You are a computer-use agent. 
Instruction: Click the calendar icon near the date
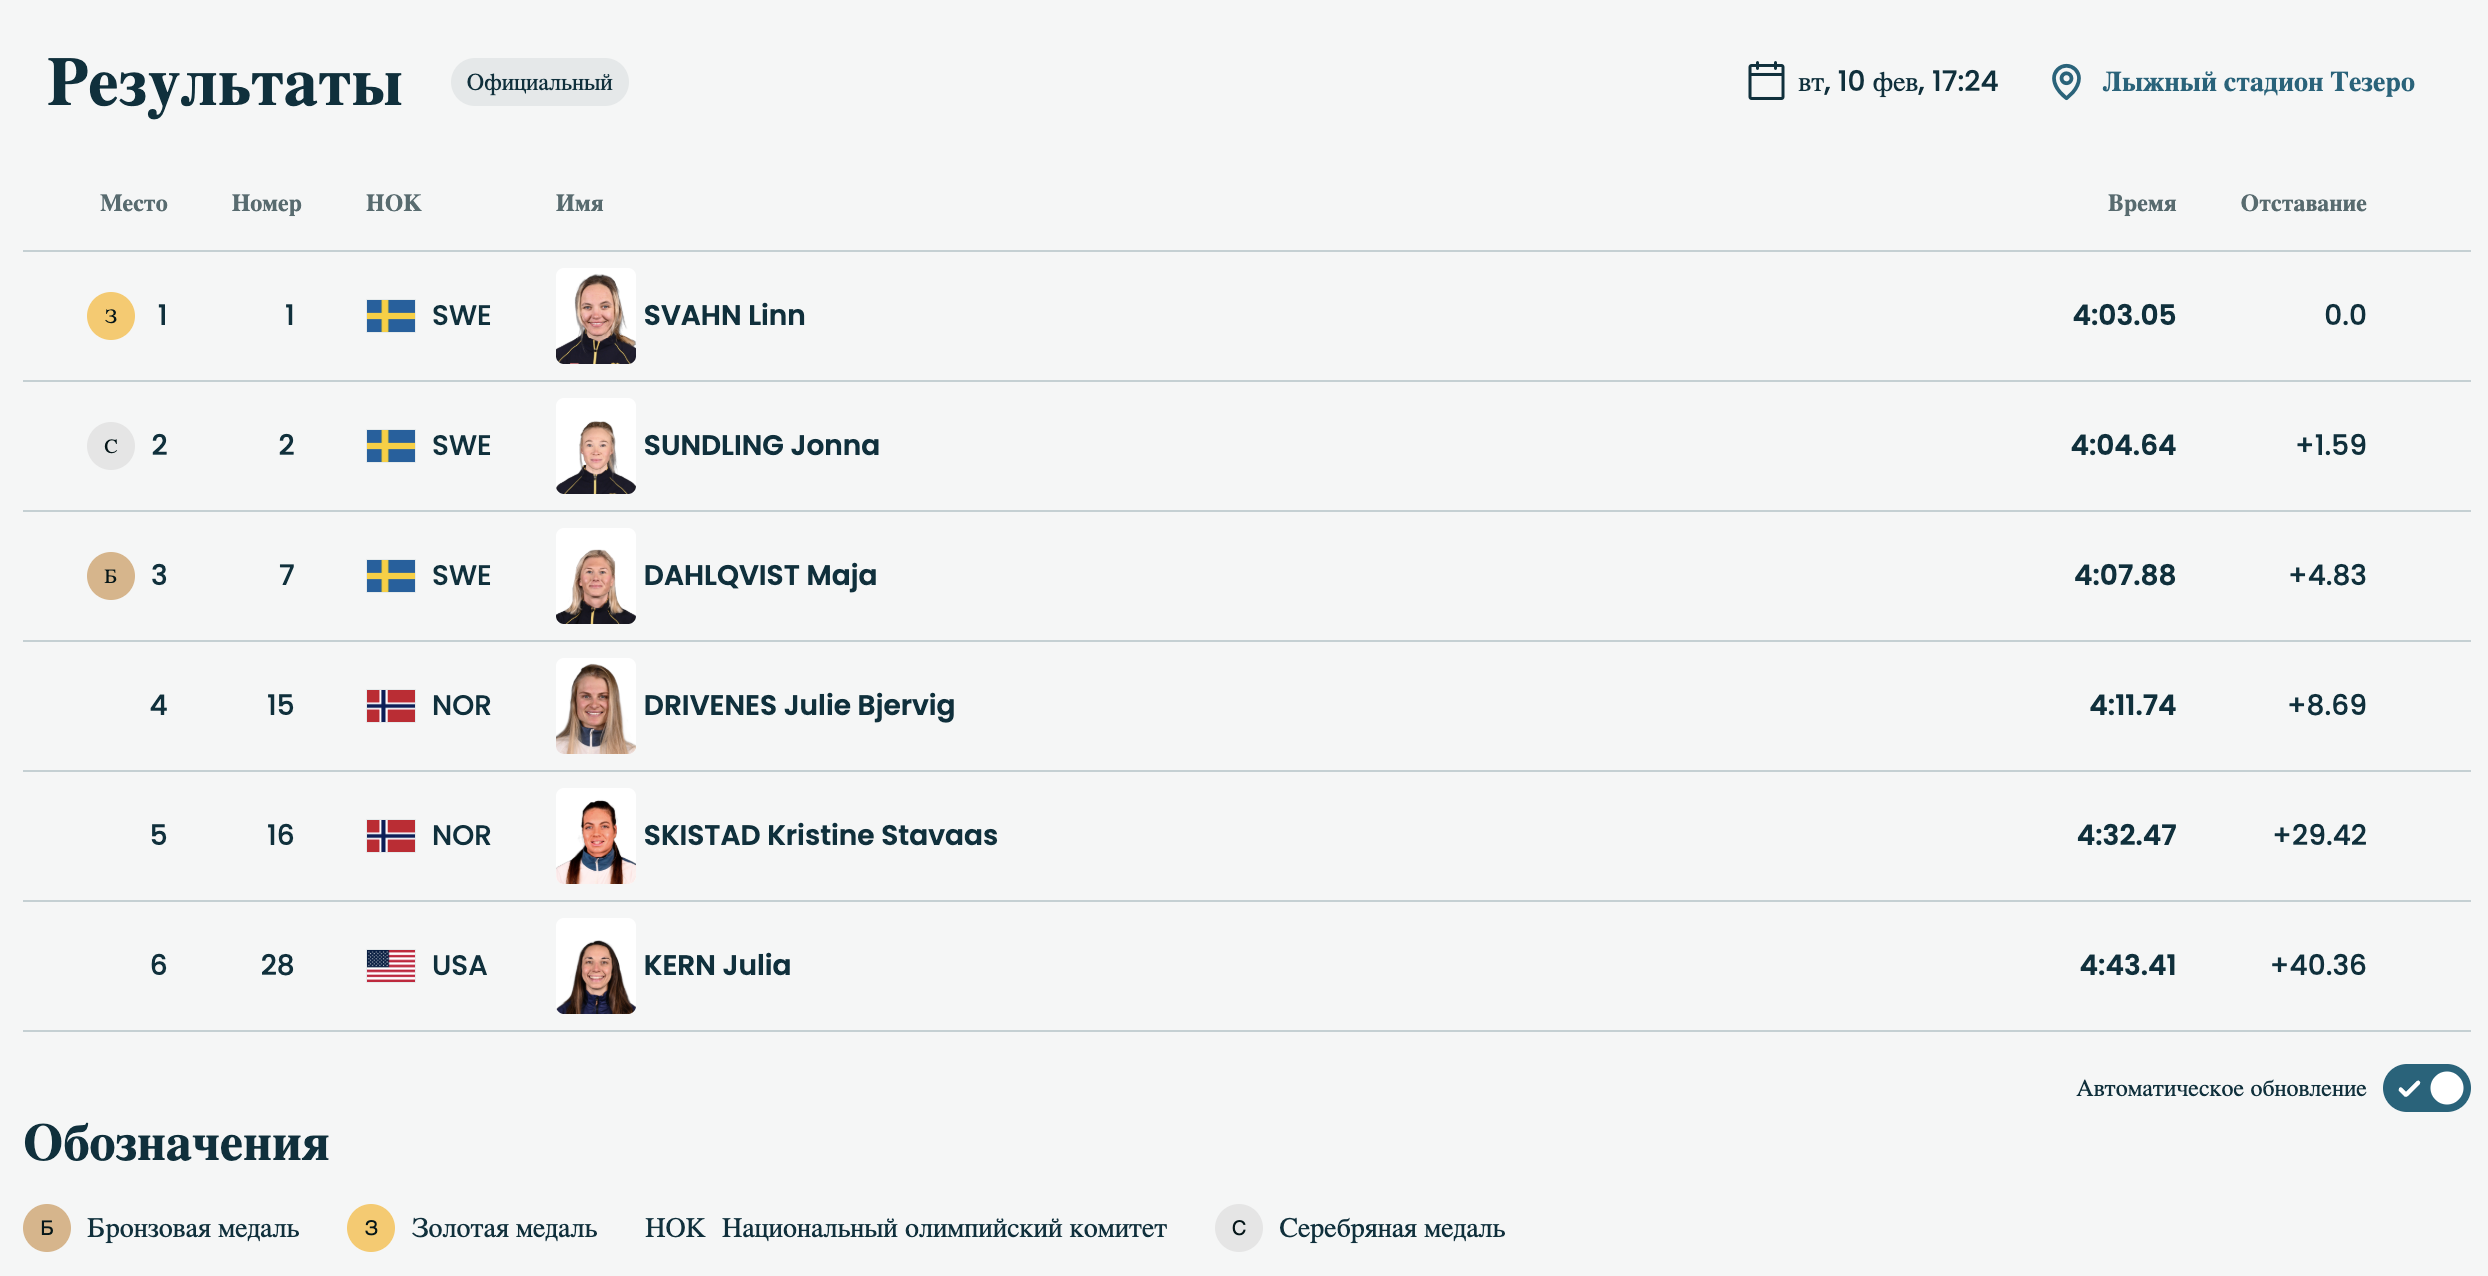(x=1765, y=81)
